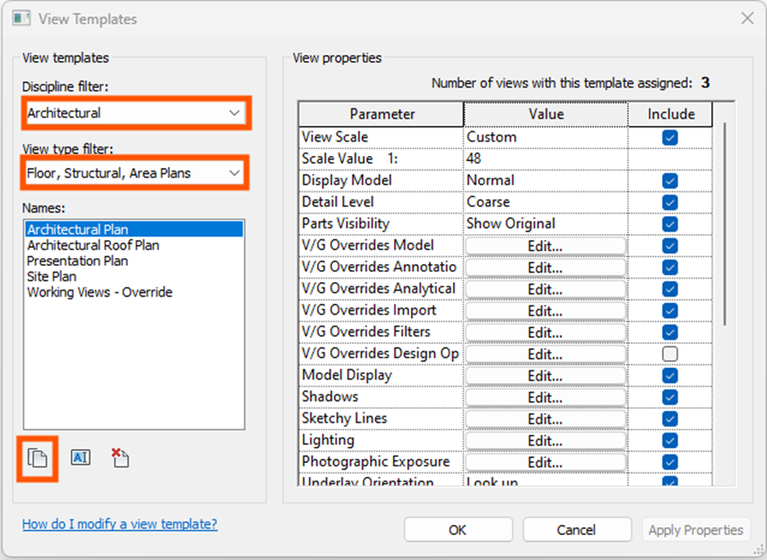The height and width of the screenshot is (560, 767).
Task: Toggle Include checkbox for Model Display
Action: tap(670, 376)
